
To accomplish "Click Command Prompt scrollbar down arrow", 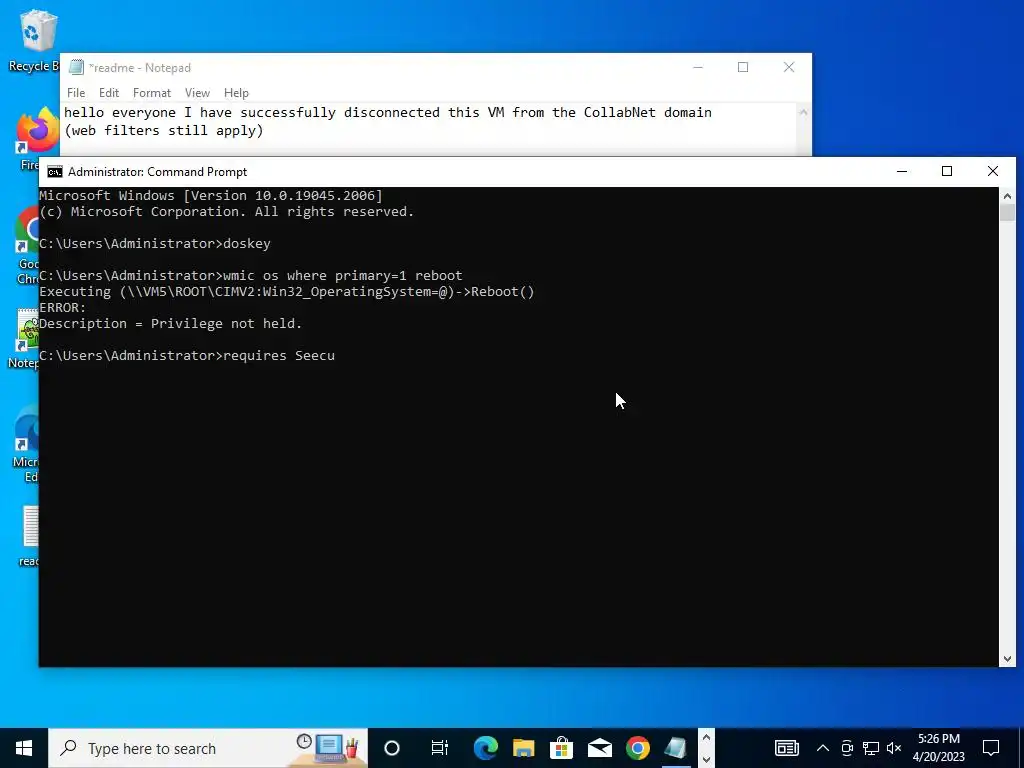I will point(1007,659).
